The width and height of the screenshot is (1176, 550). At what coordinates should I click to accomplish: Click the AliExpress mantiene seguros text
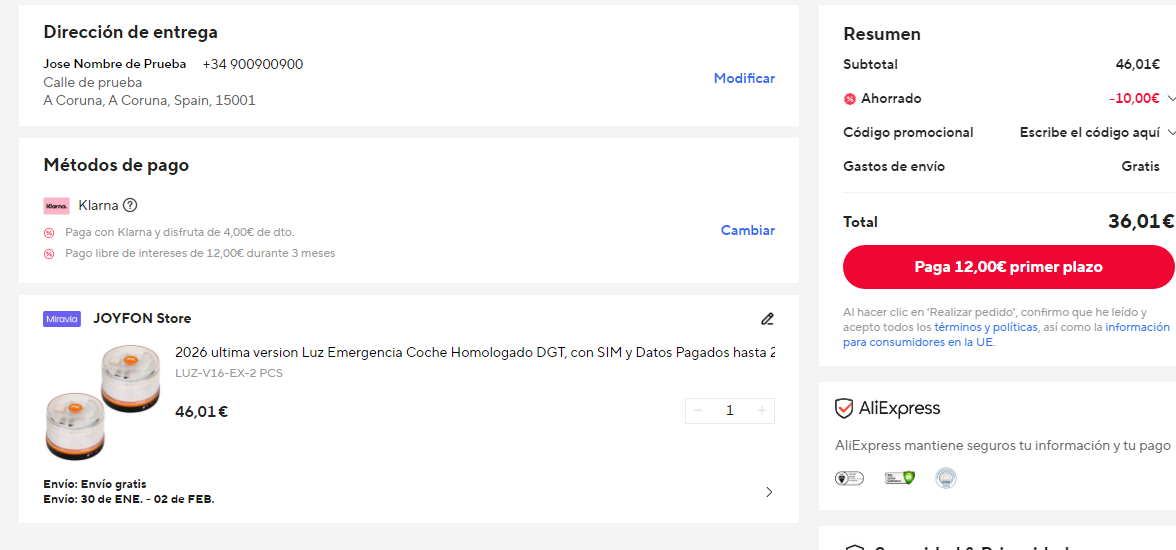coord(1003,445)
